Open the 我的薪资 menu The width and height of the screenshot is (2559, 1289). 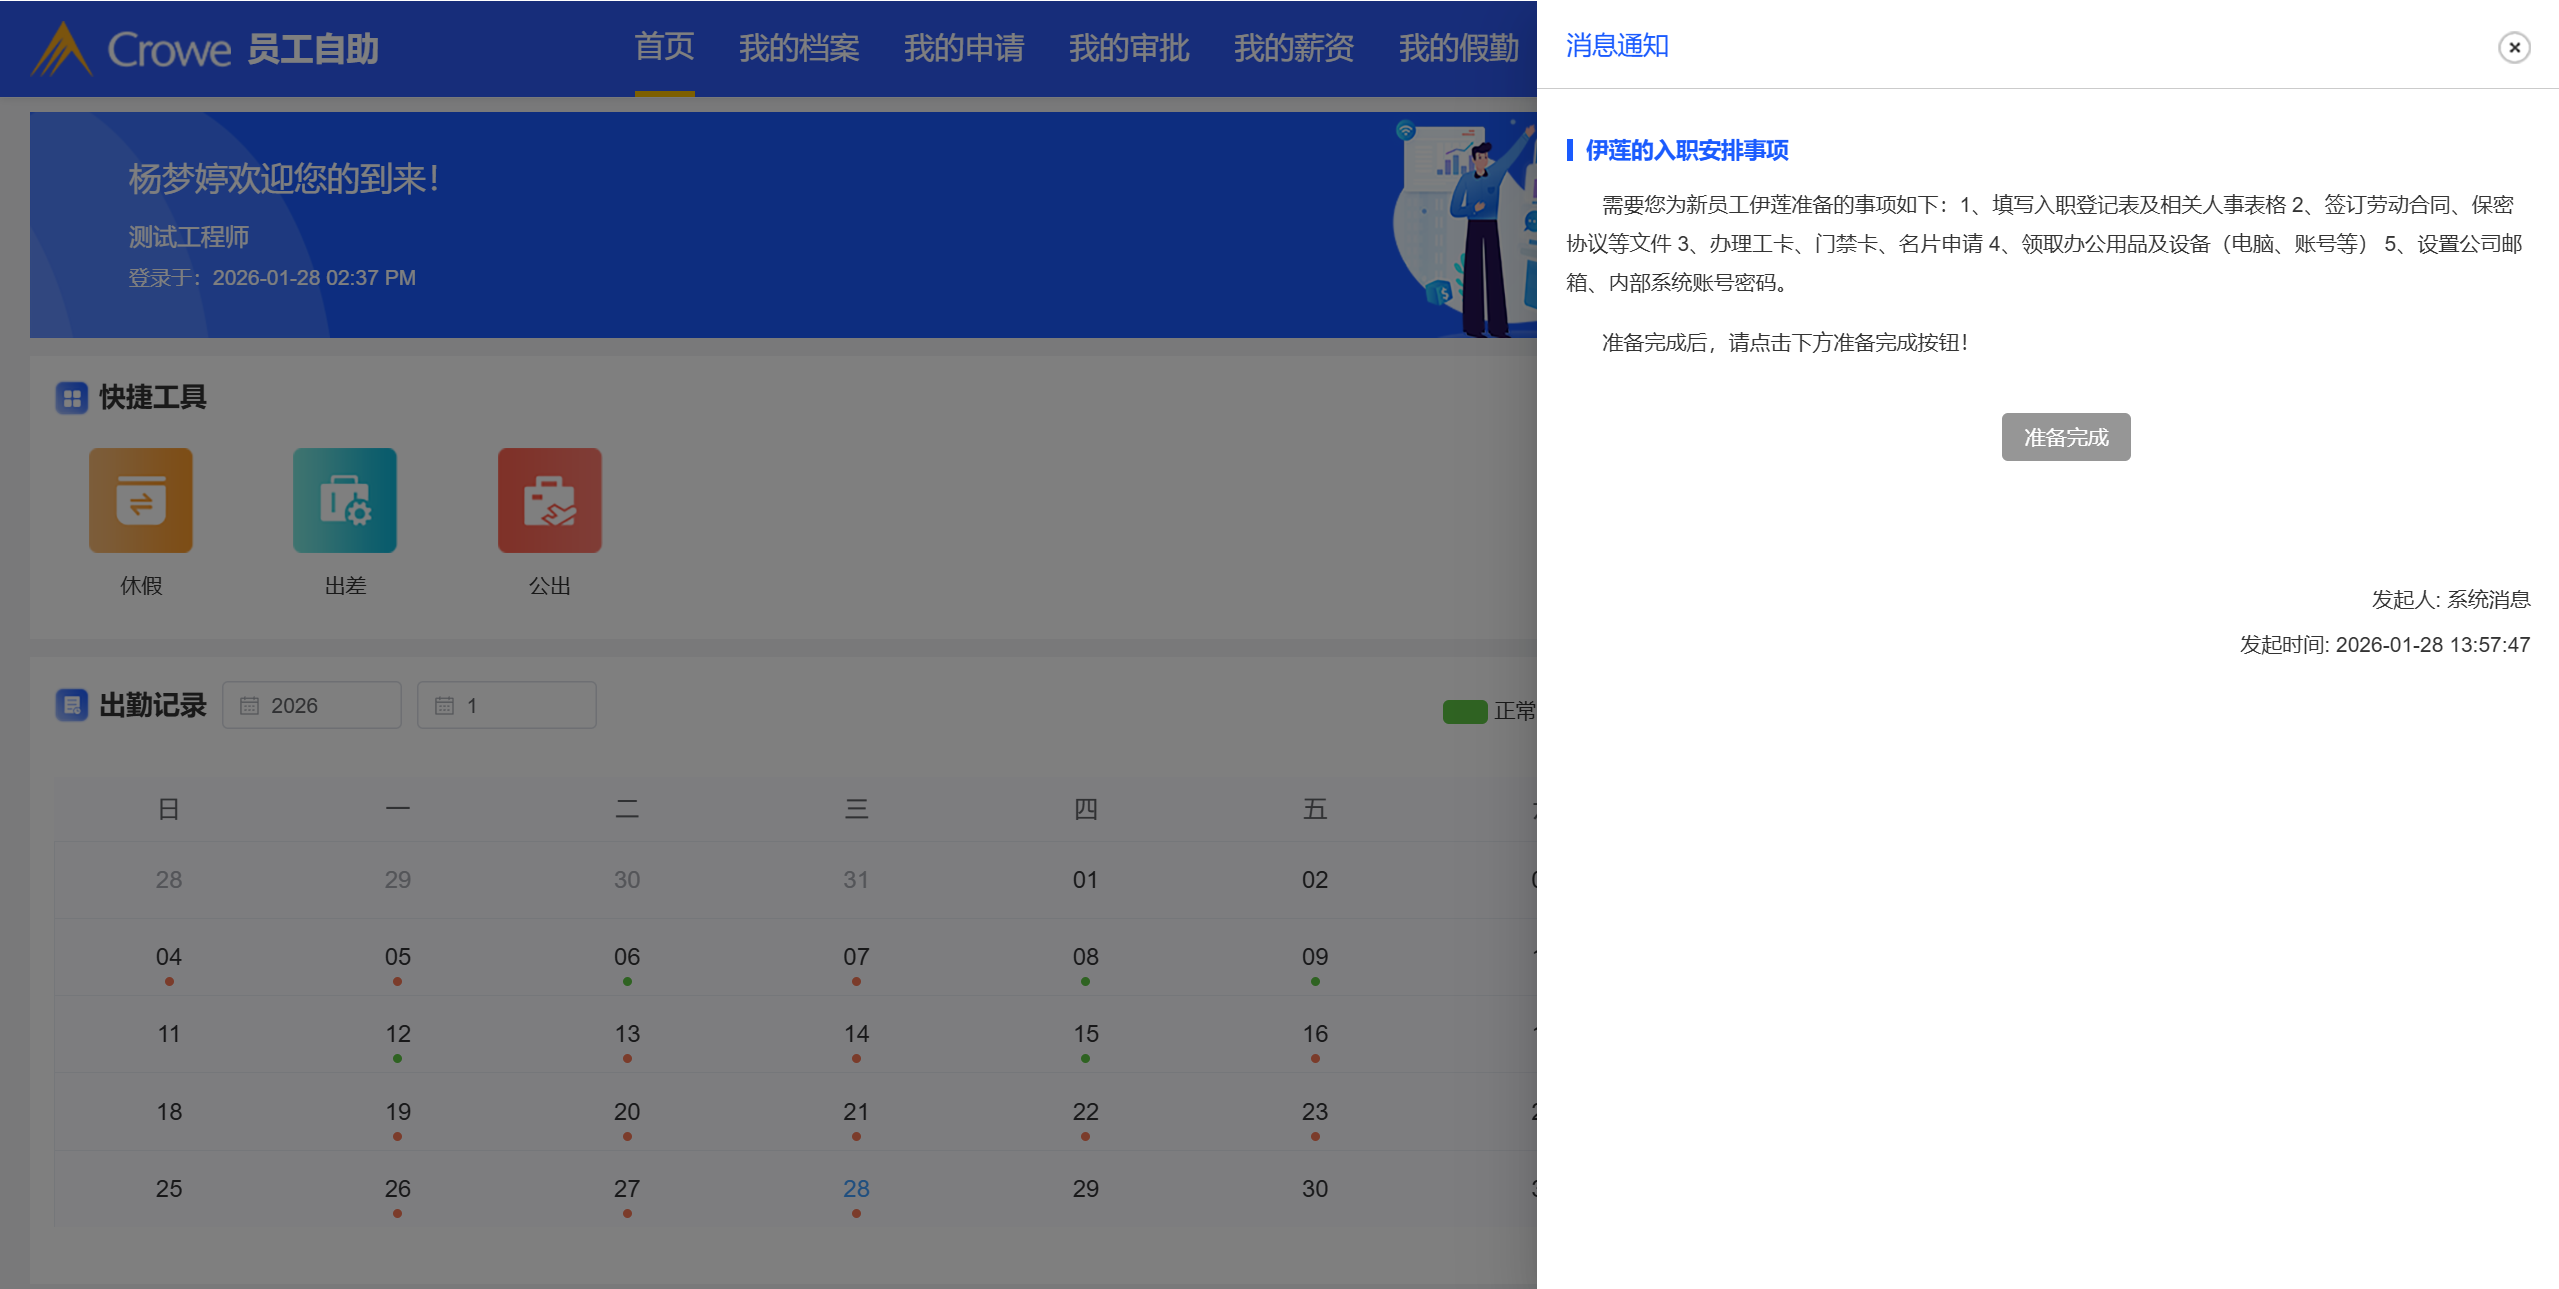tap(1293, 48)
